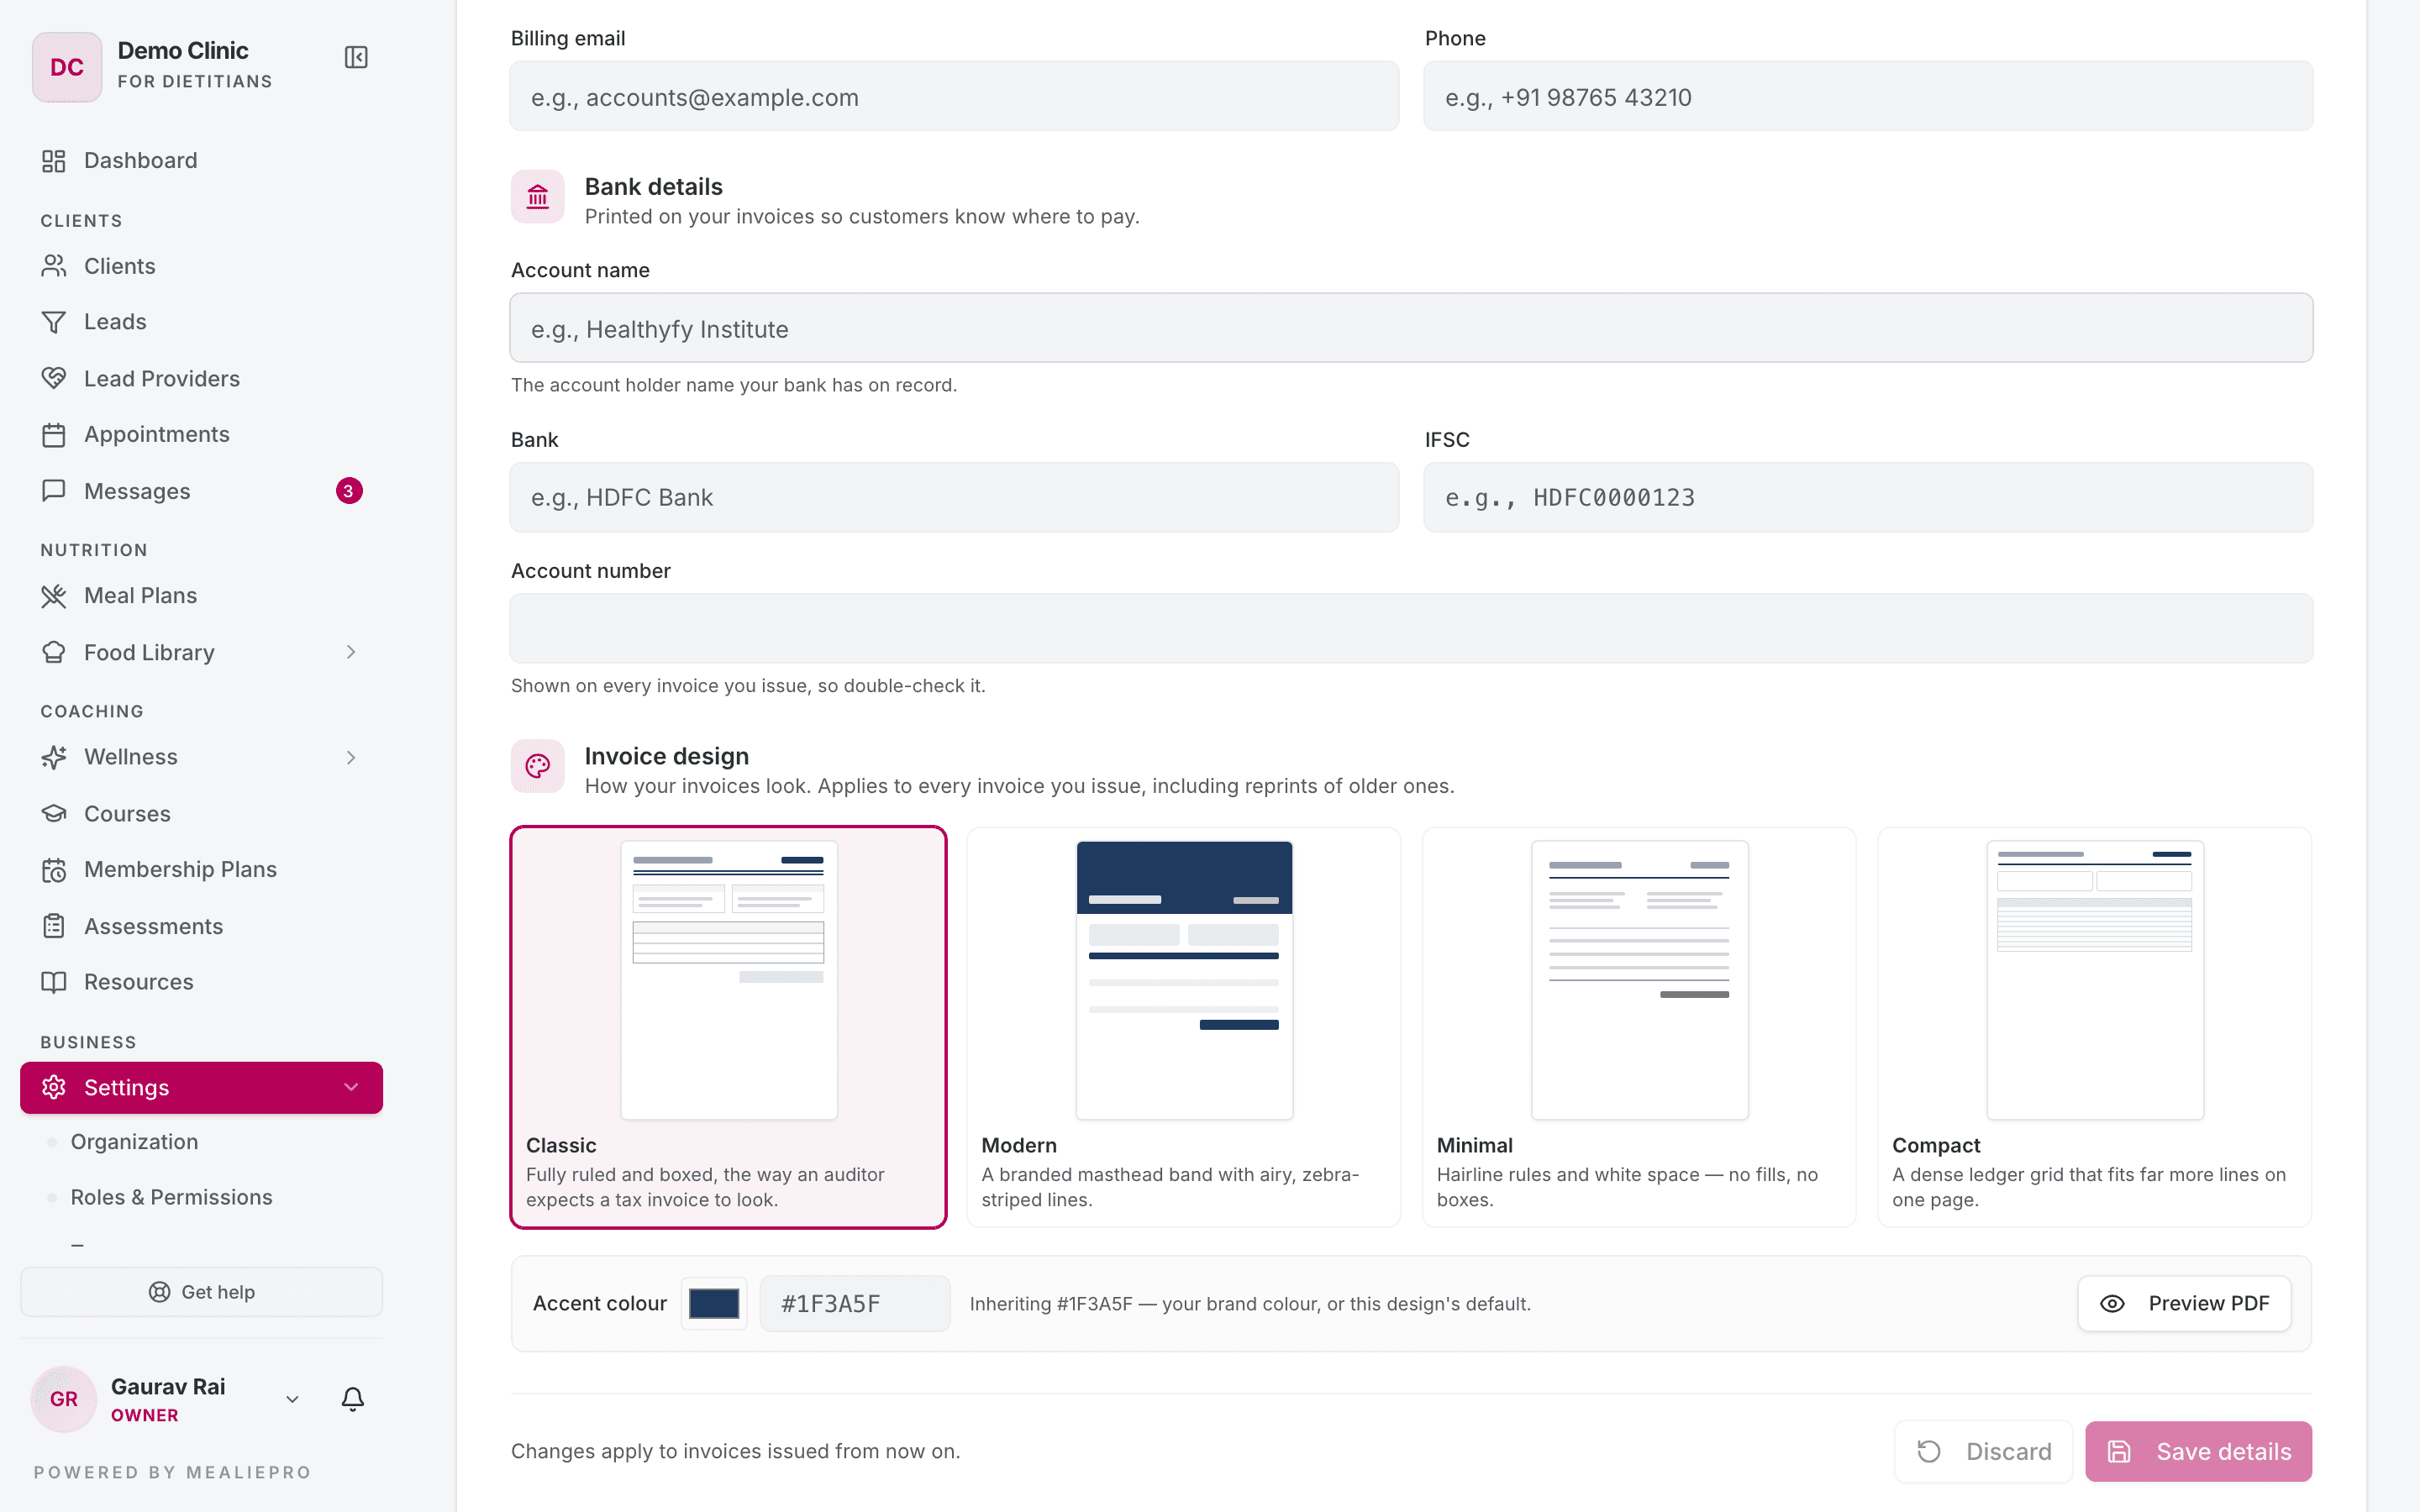Click the Assessments clipboard icon
This screenshot has width=2420, height=1512.
pos(54,926)
